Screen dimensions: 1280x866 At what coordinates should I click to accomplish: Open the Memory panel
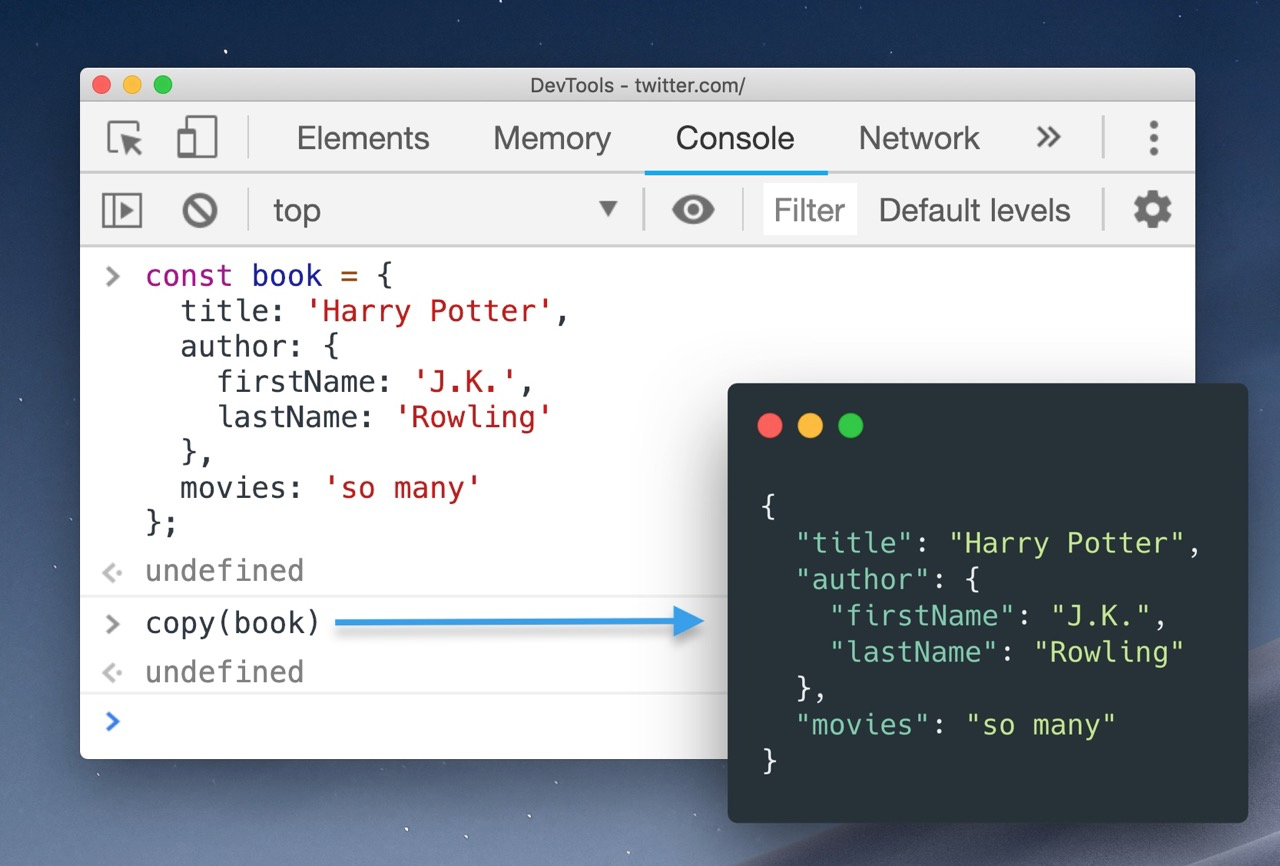[x=551, y=138]
